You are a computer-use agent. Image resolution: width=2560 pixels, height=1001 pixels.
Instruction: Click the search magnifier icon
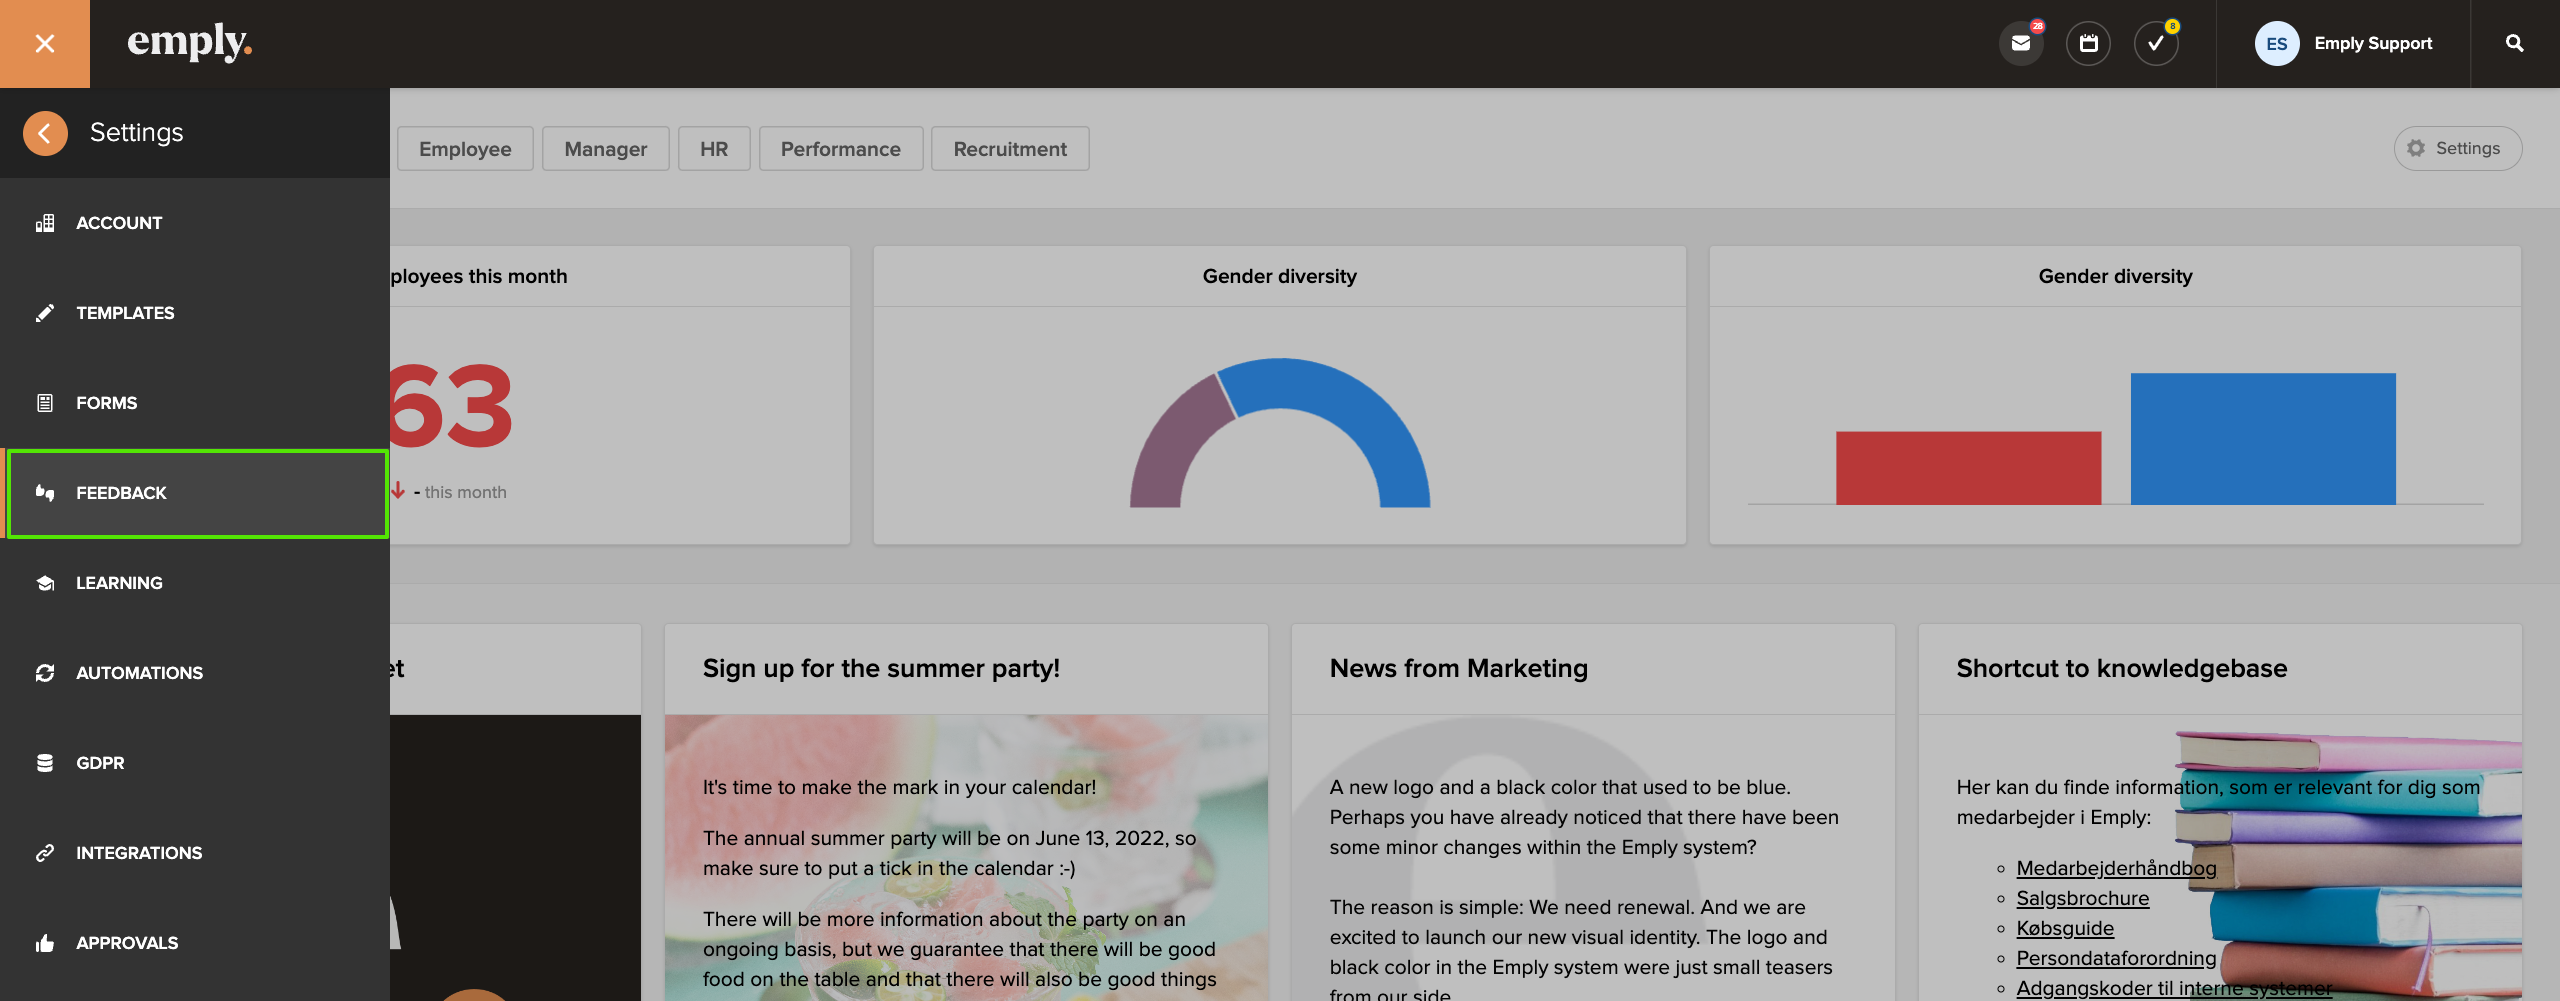2514,44
